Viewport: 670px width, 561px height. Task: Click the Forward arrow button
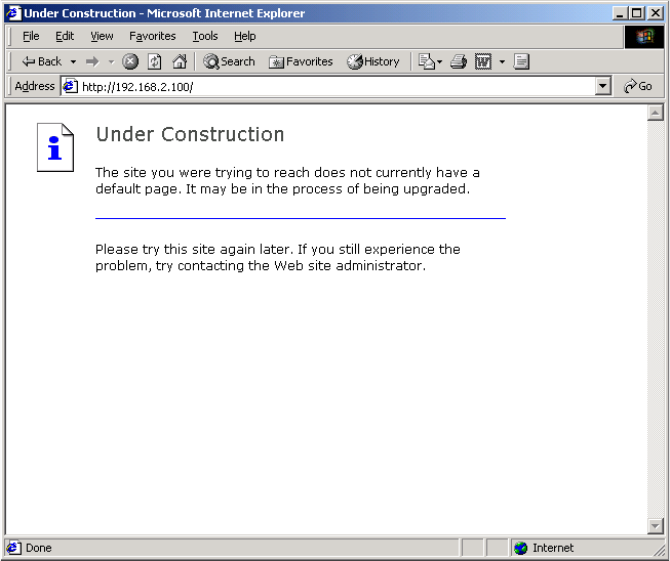coord(92,62)
